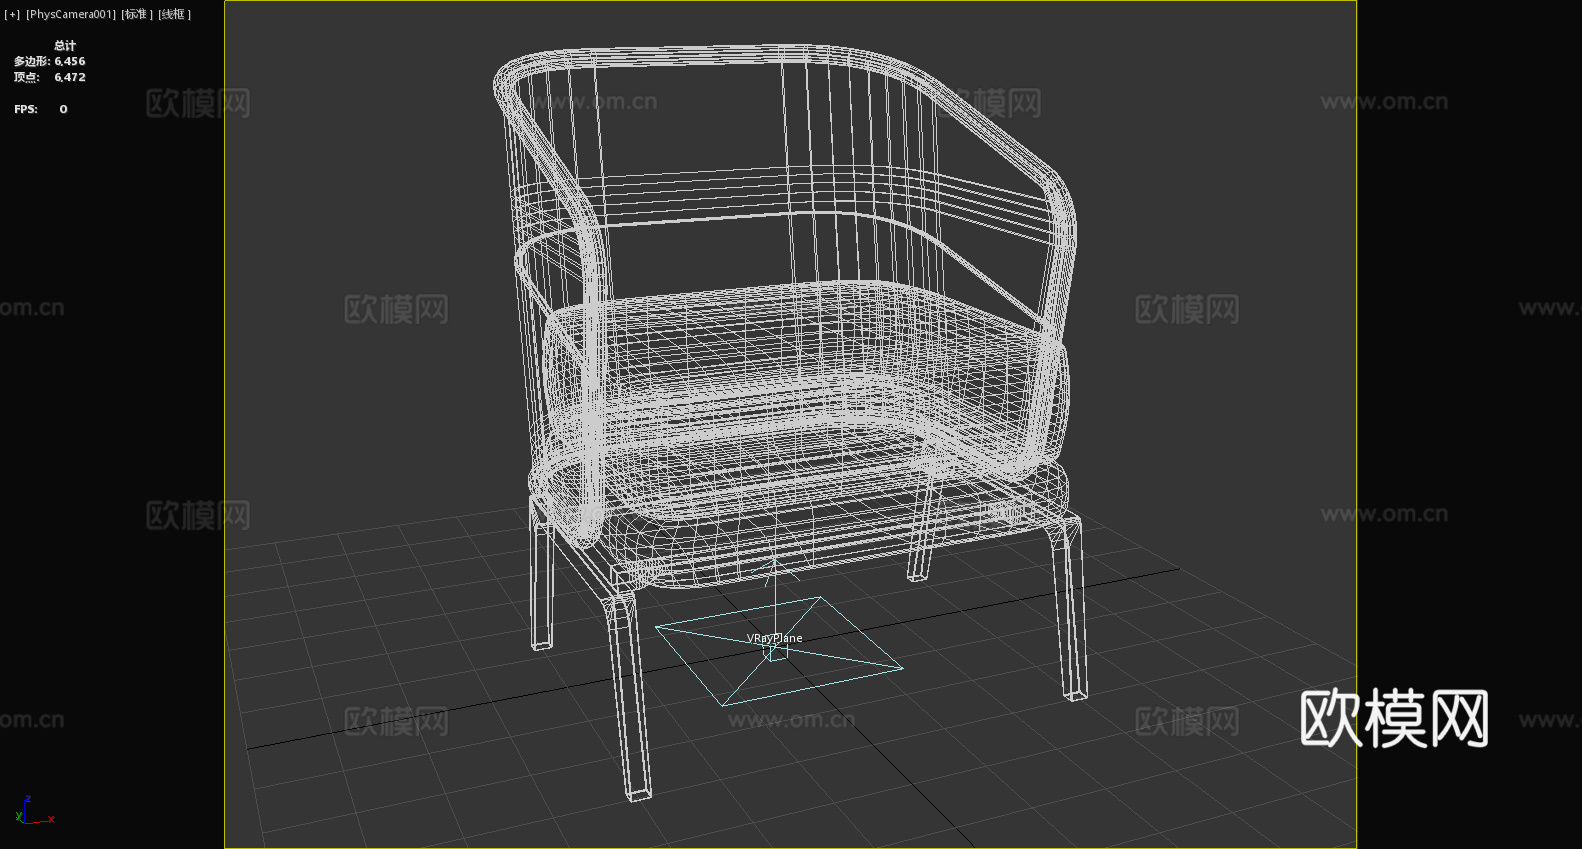Click the 顶点 count 6,472

(70, 77)
